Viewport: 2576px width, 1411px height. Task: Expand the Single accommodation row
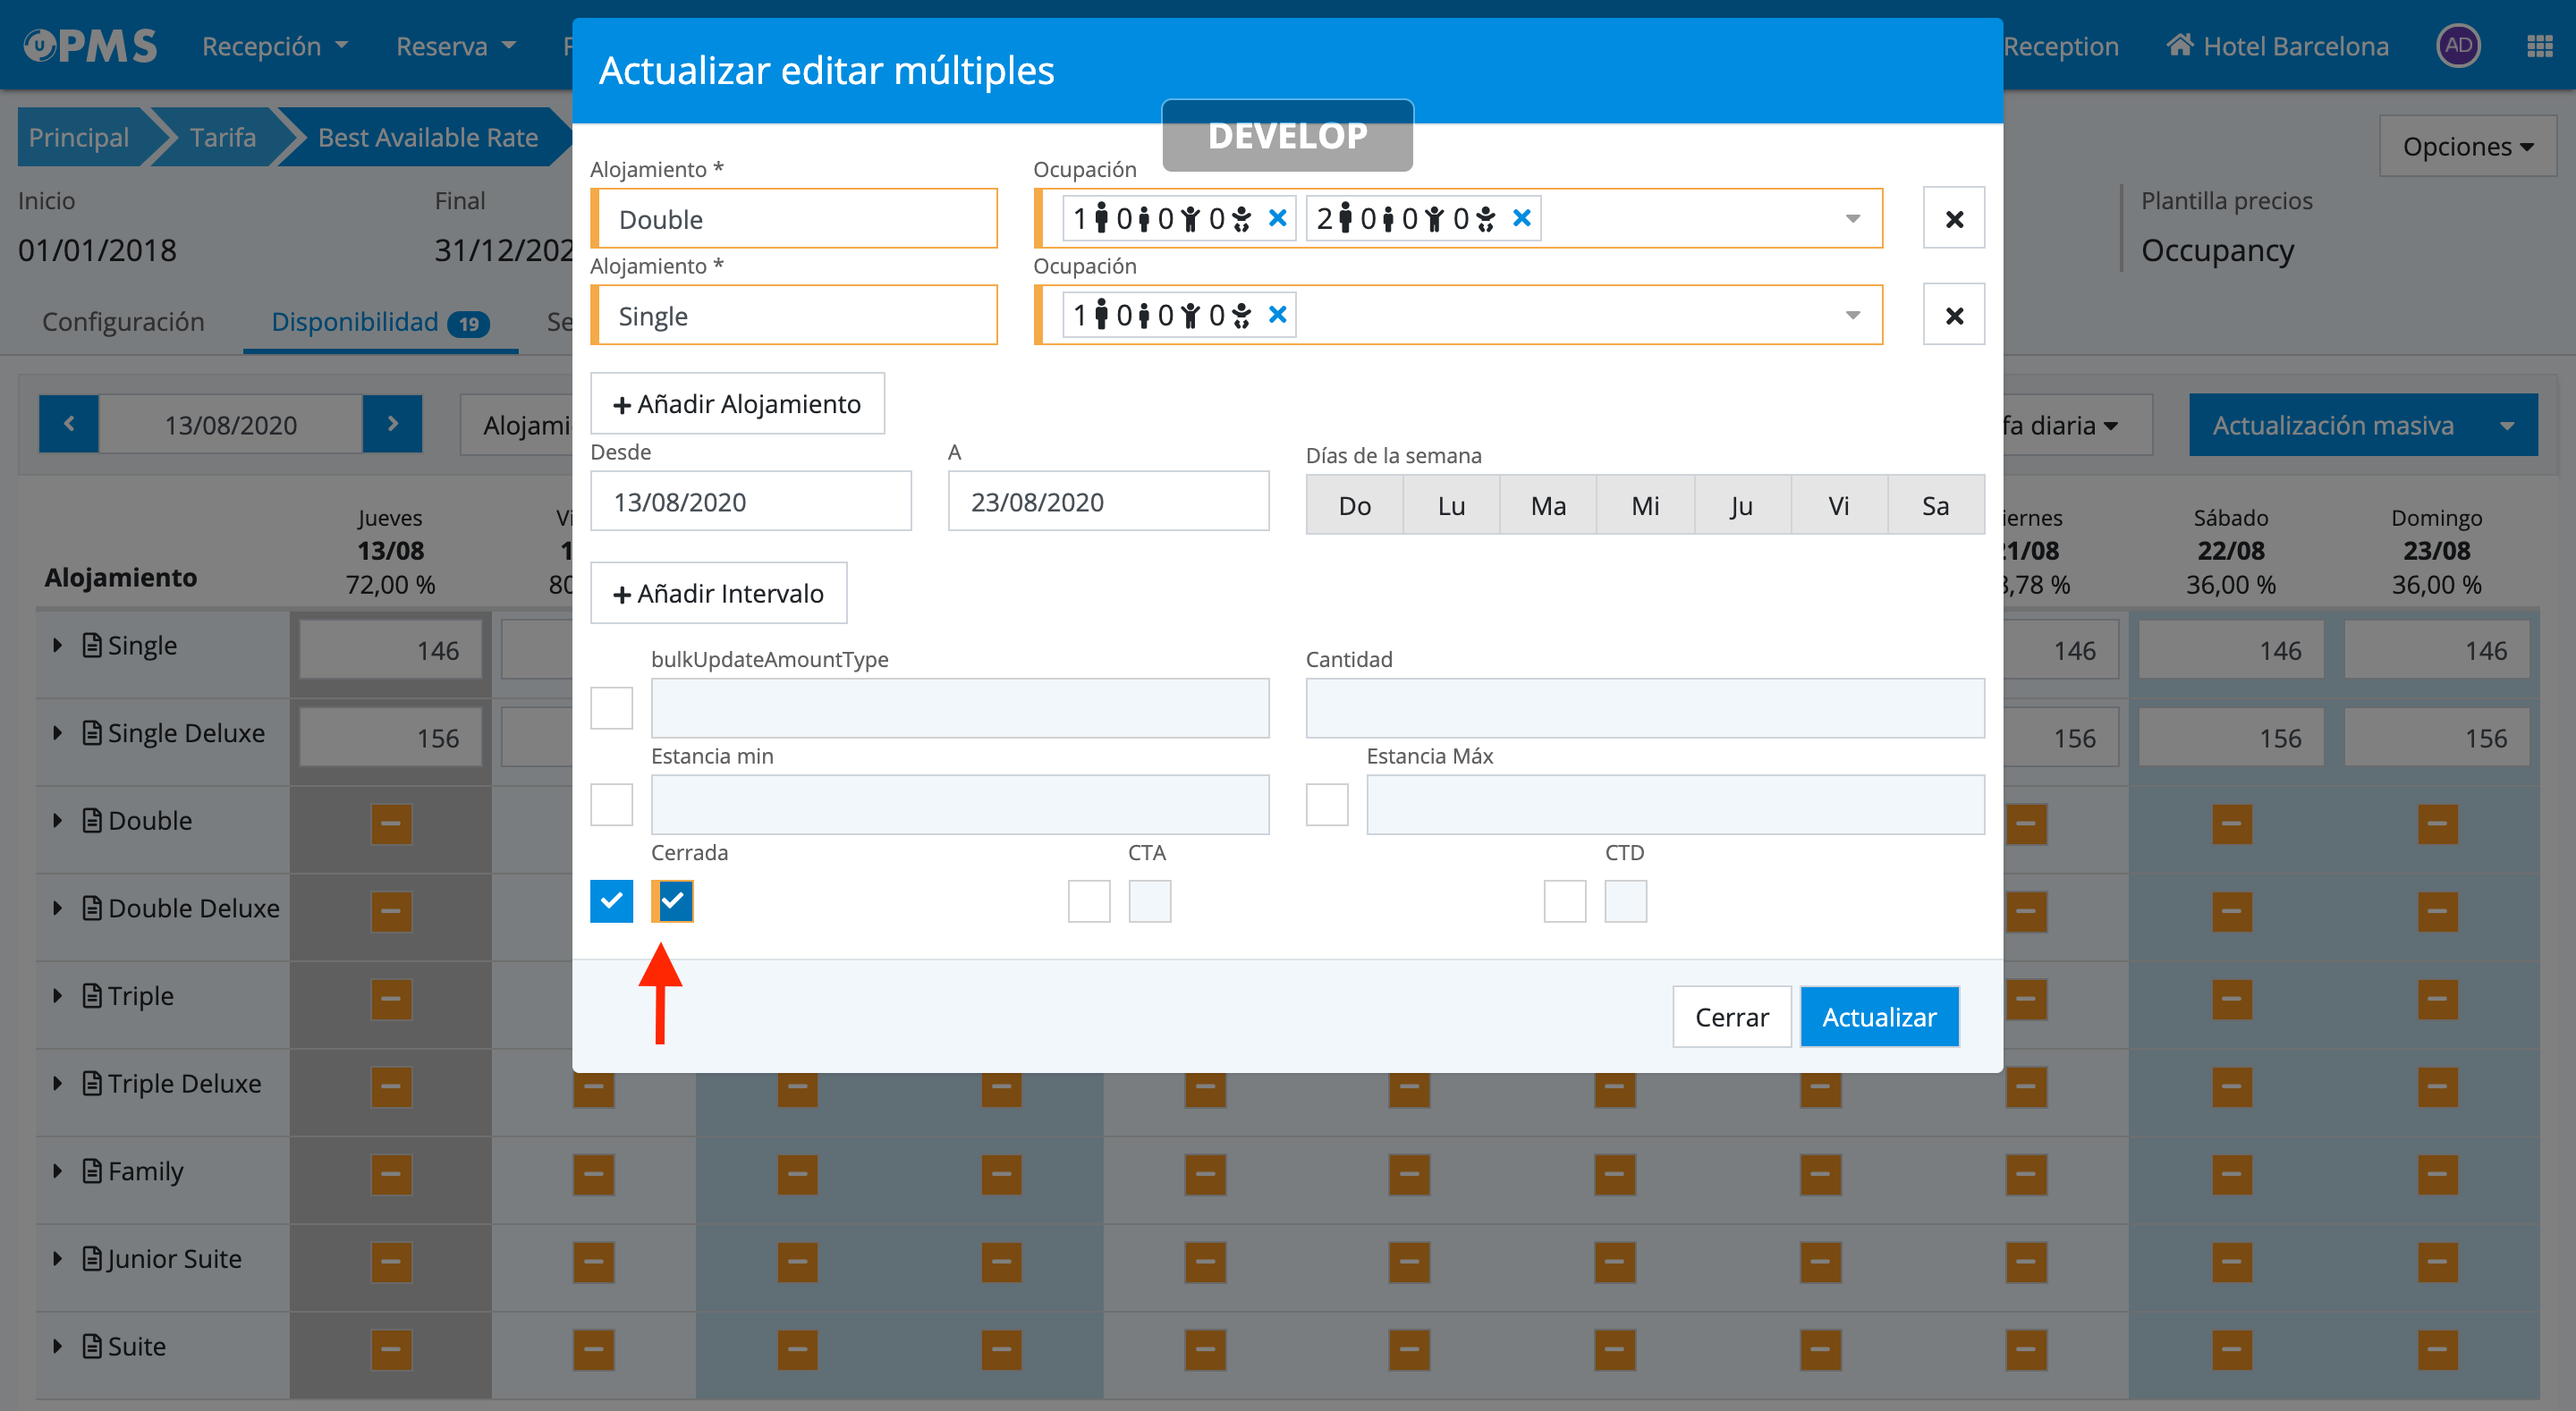coord(57,645)
